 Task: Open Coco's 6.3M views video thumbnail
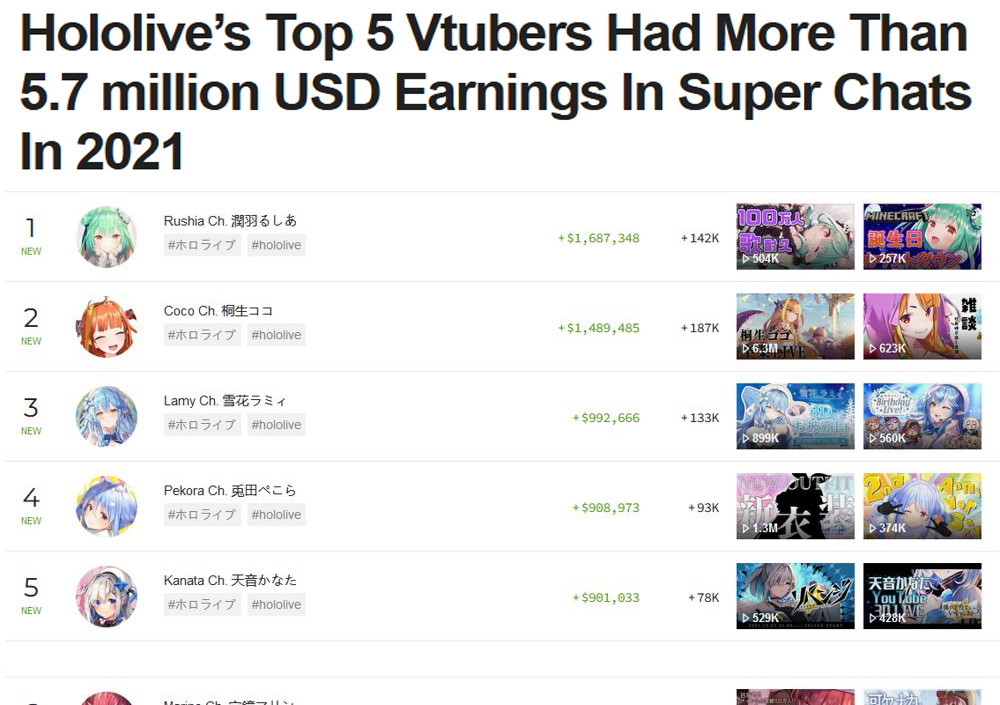click(x=795, y=327)
